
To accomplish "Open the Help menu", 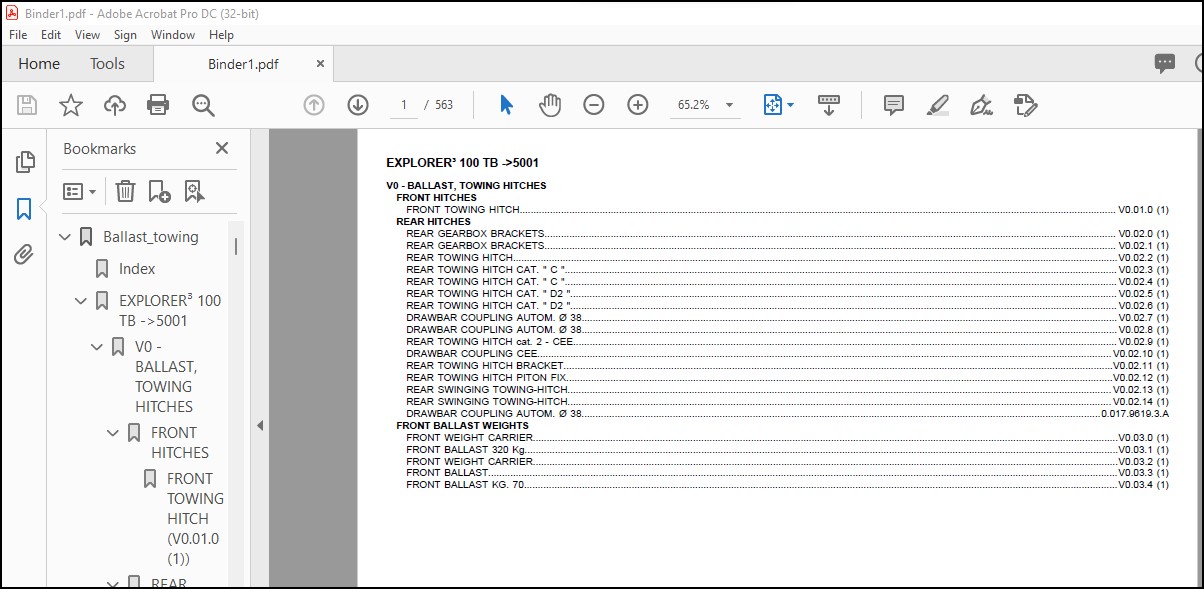I will tap(221, 34).
